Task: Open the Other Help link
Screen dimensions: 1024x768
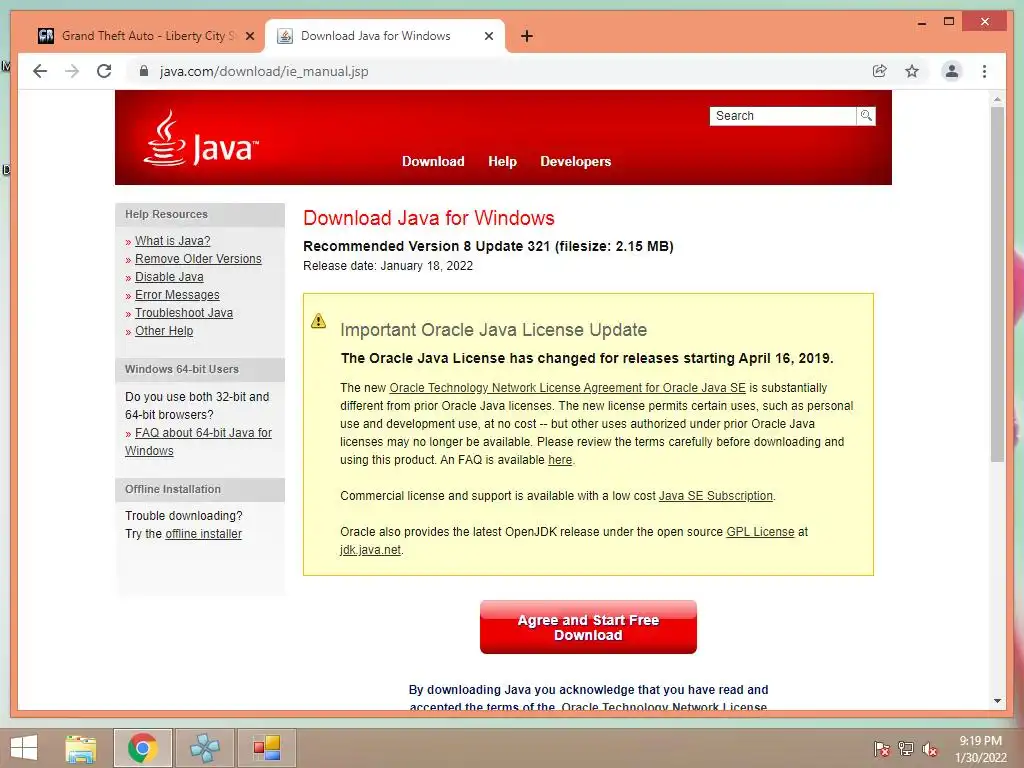Action: pyautogui.click(x=164, y=330)
